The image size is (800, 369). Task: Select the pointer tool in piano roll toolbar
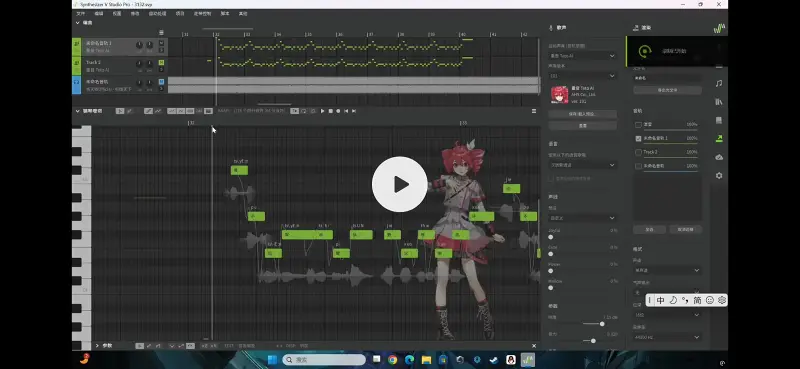click(x=119, y=111)
